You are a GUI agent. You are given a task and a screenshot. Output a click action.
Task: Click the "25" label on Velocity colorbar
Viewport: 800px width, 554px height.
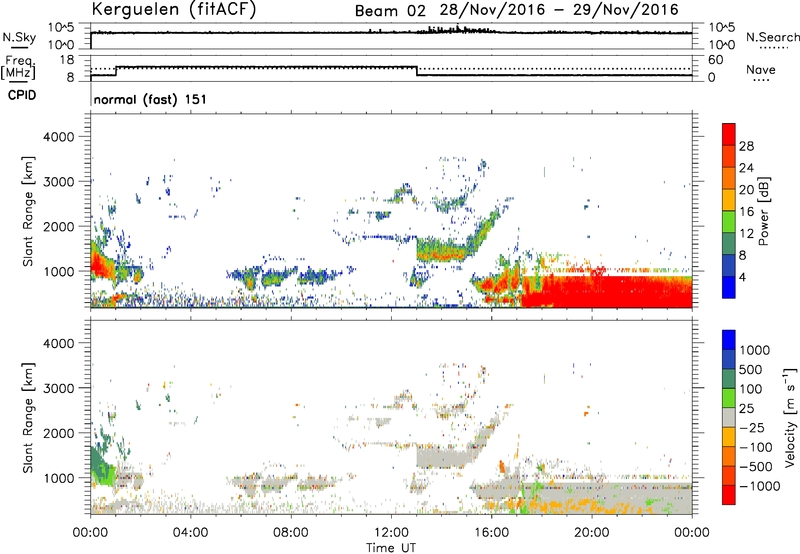[x=746, y=409]
